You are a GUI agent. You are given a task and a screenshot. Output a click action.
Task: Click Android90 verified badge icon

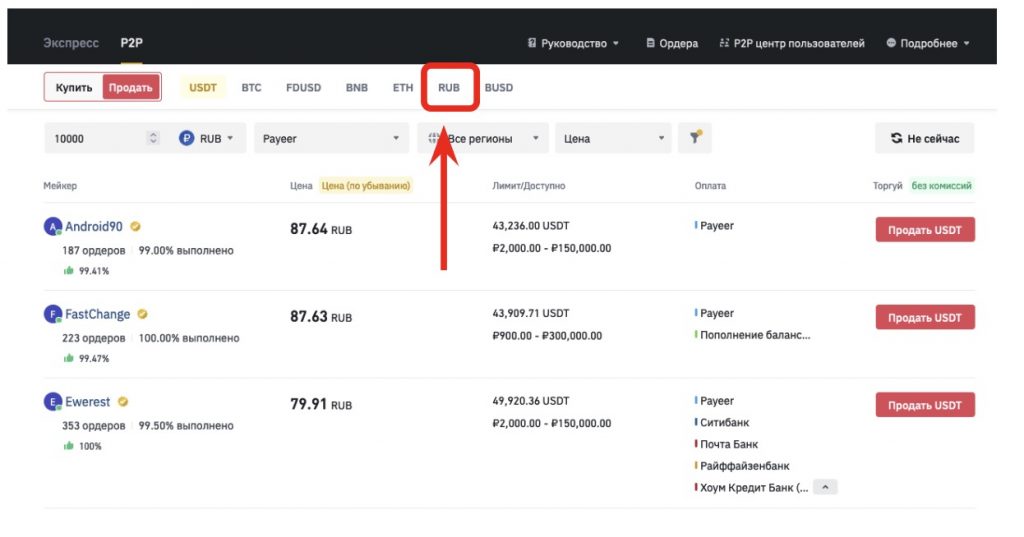pos(135,227)
